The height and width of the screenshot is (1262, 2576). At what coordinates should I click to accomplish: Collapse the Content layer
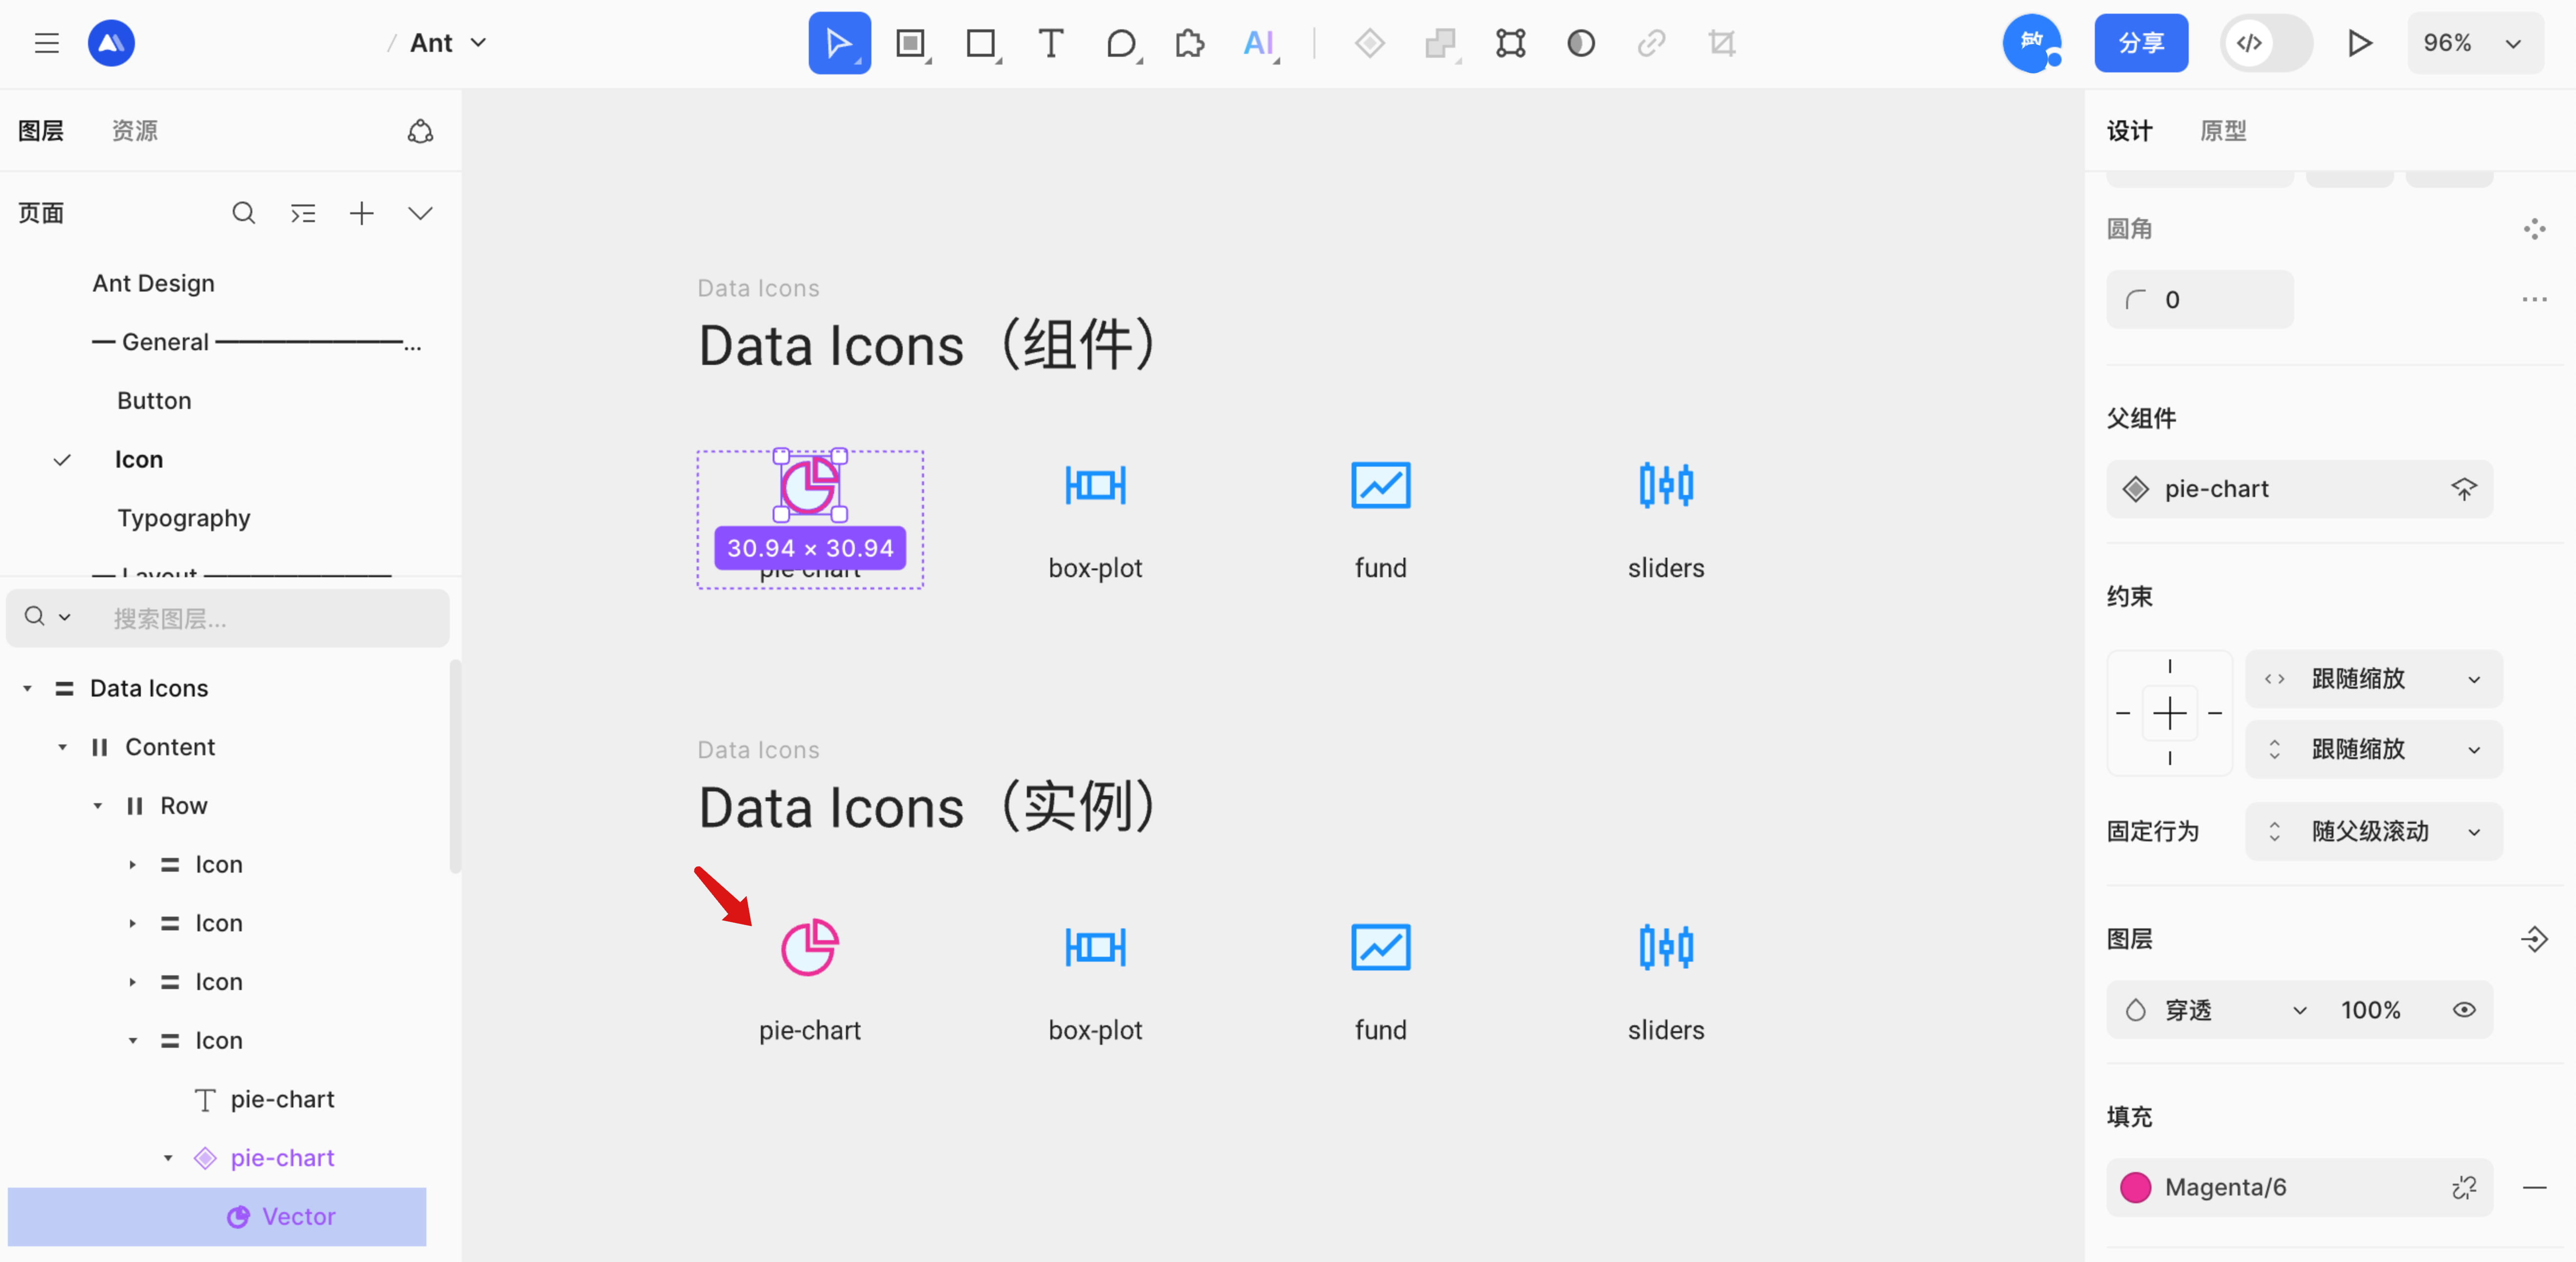[x=63, y=747]
